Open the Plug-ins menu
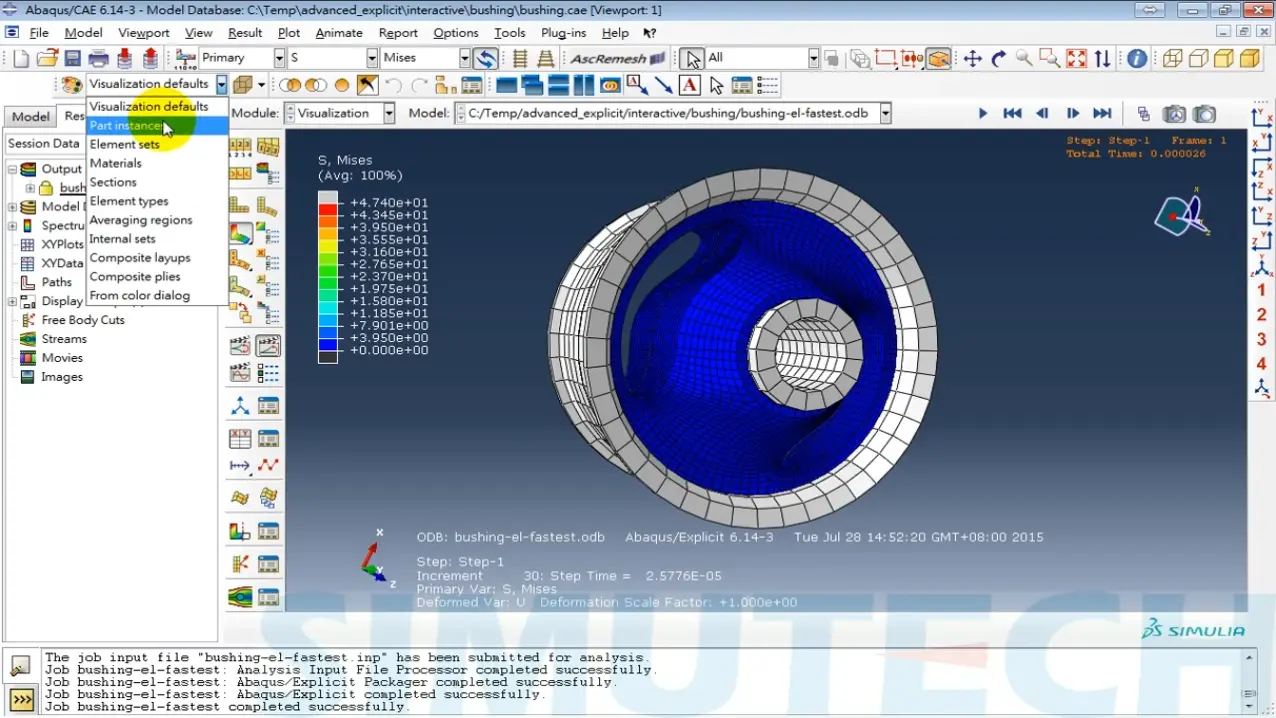The width and height of the screenshot is (1276, 718). pos(563,33)
